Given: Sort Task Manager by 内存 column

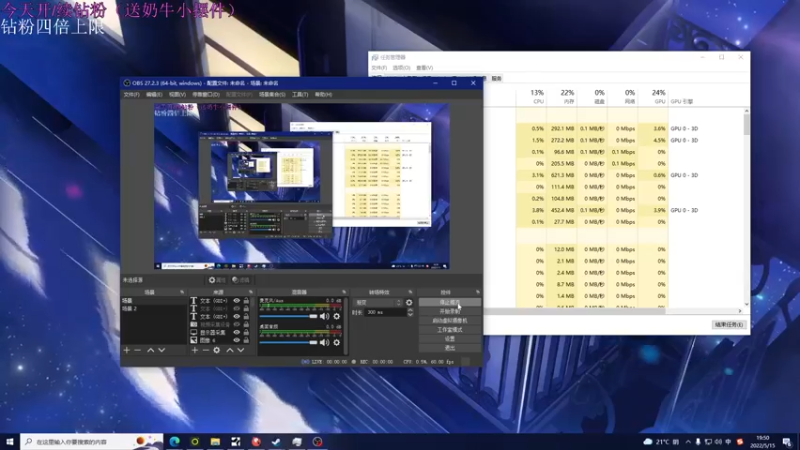Looking at the screenshot, I should (561, 97).
